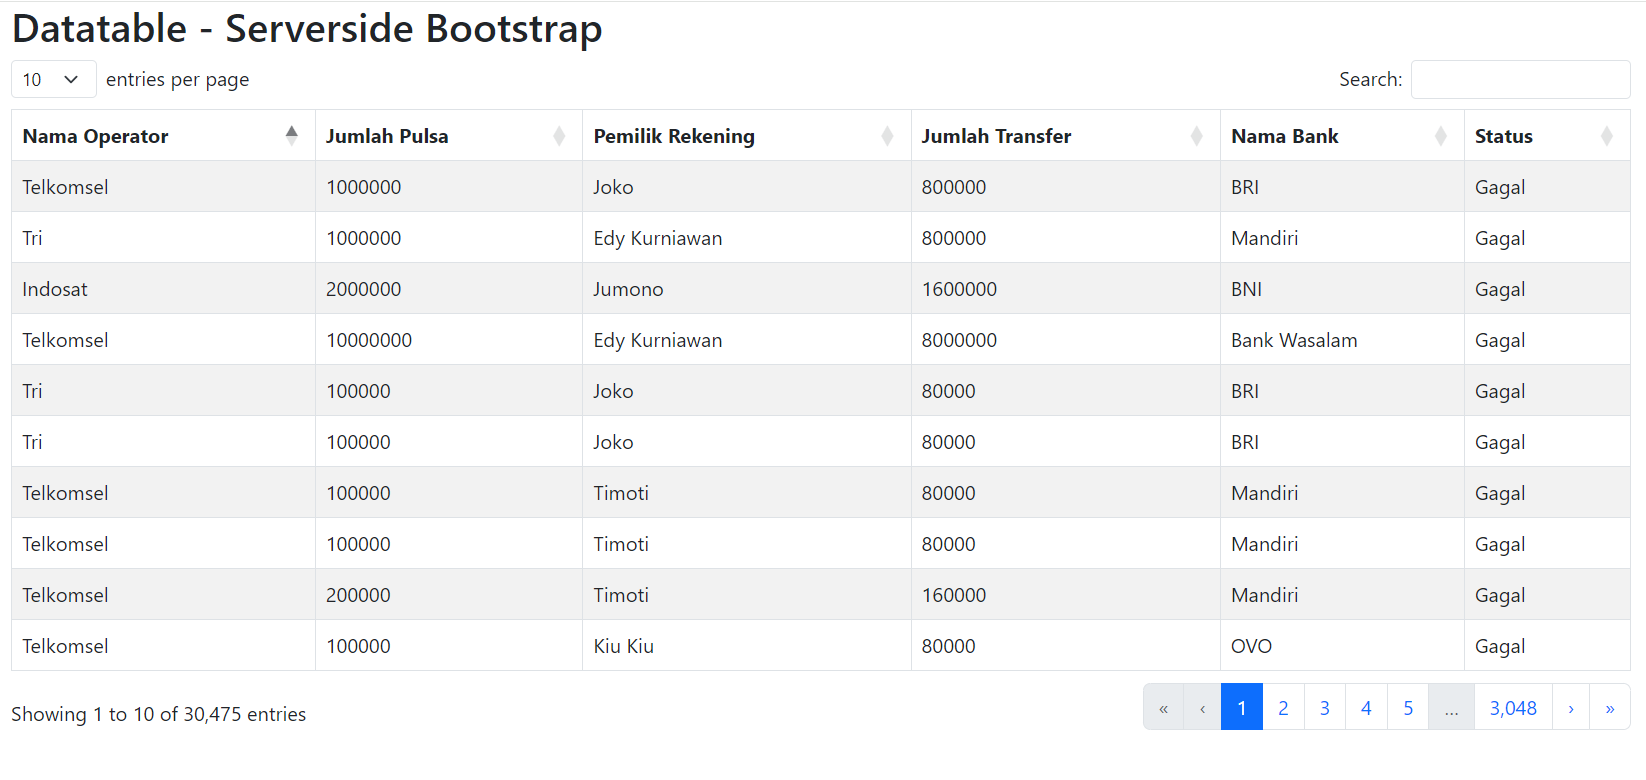Click the Jumlah Pulsa header text
Image resolution: width=1646 pixels, height=780 pixels.
387,136
